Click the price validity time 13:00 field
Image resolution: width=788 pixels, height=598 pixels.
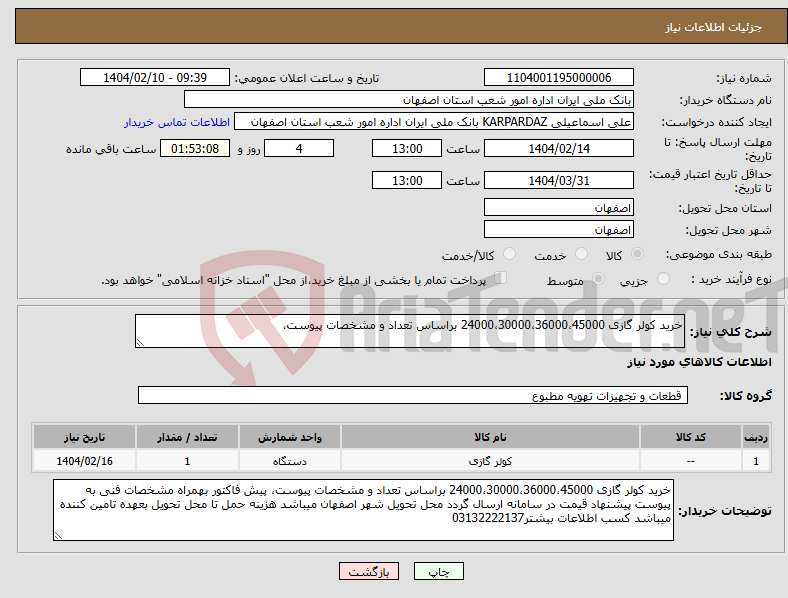(x=407, y=180)
